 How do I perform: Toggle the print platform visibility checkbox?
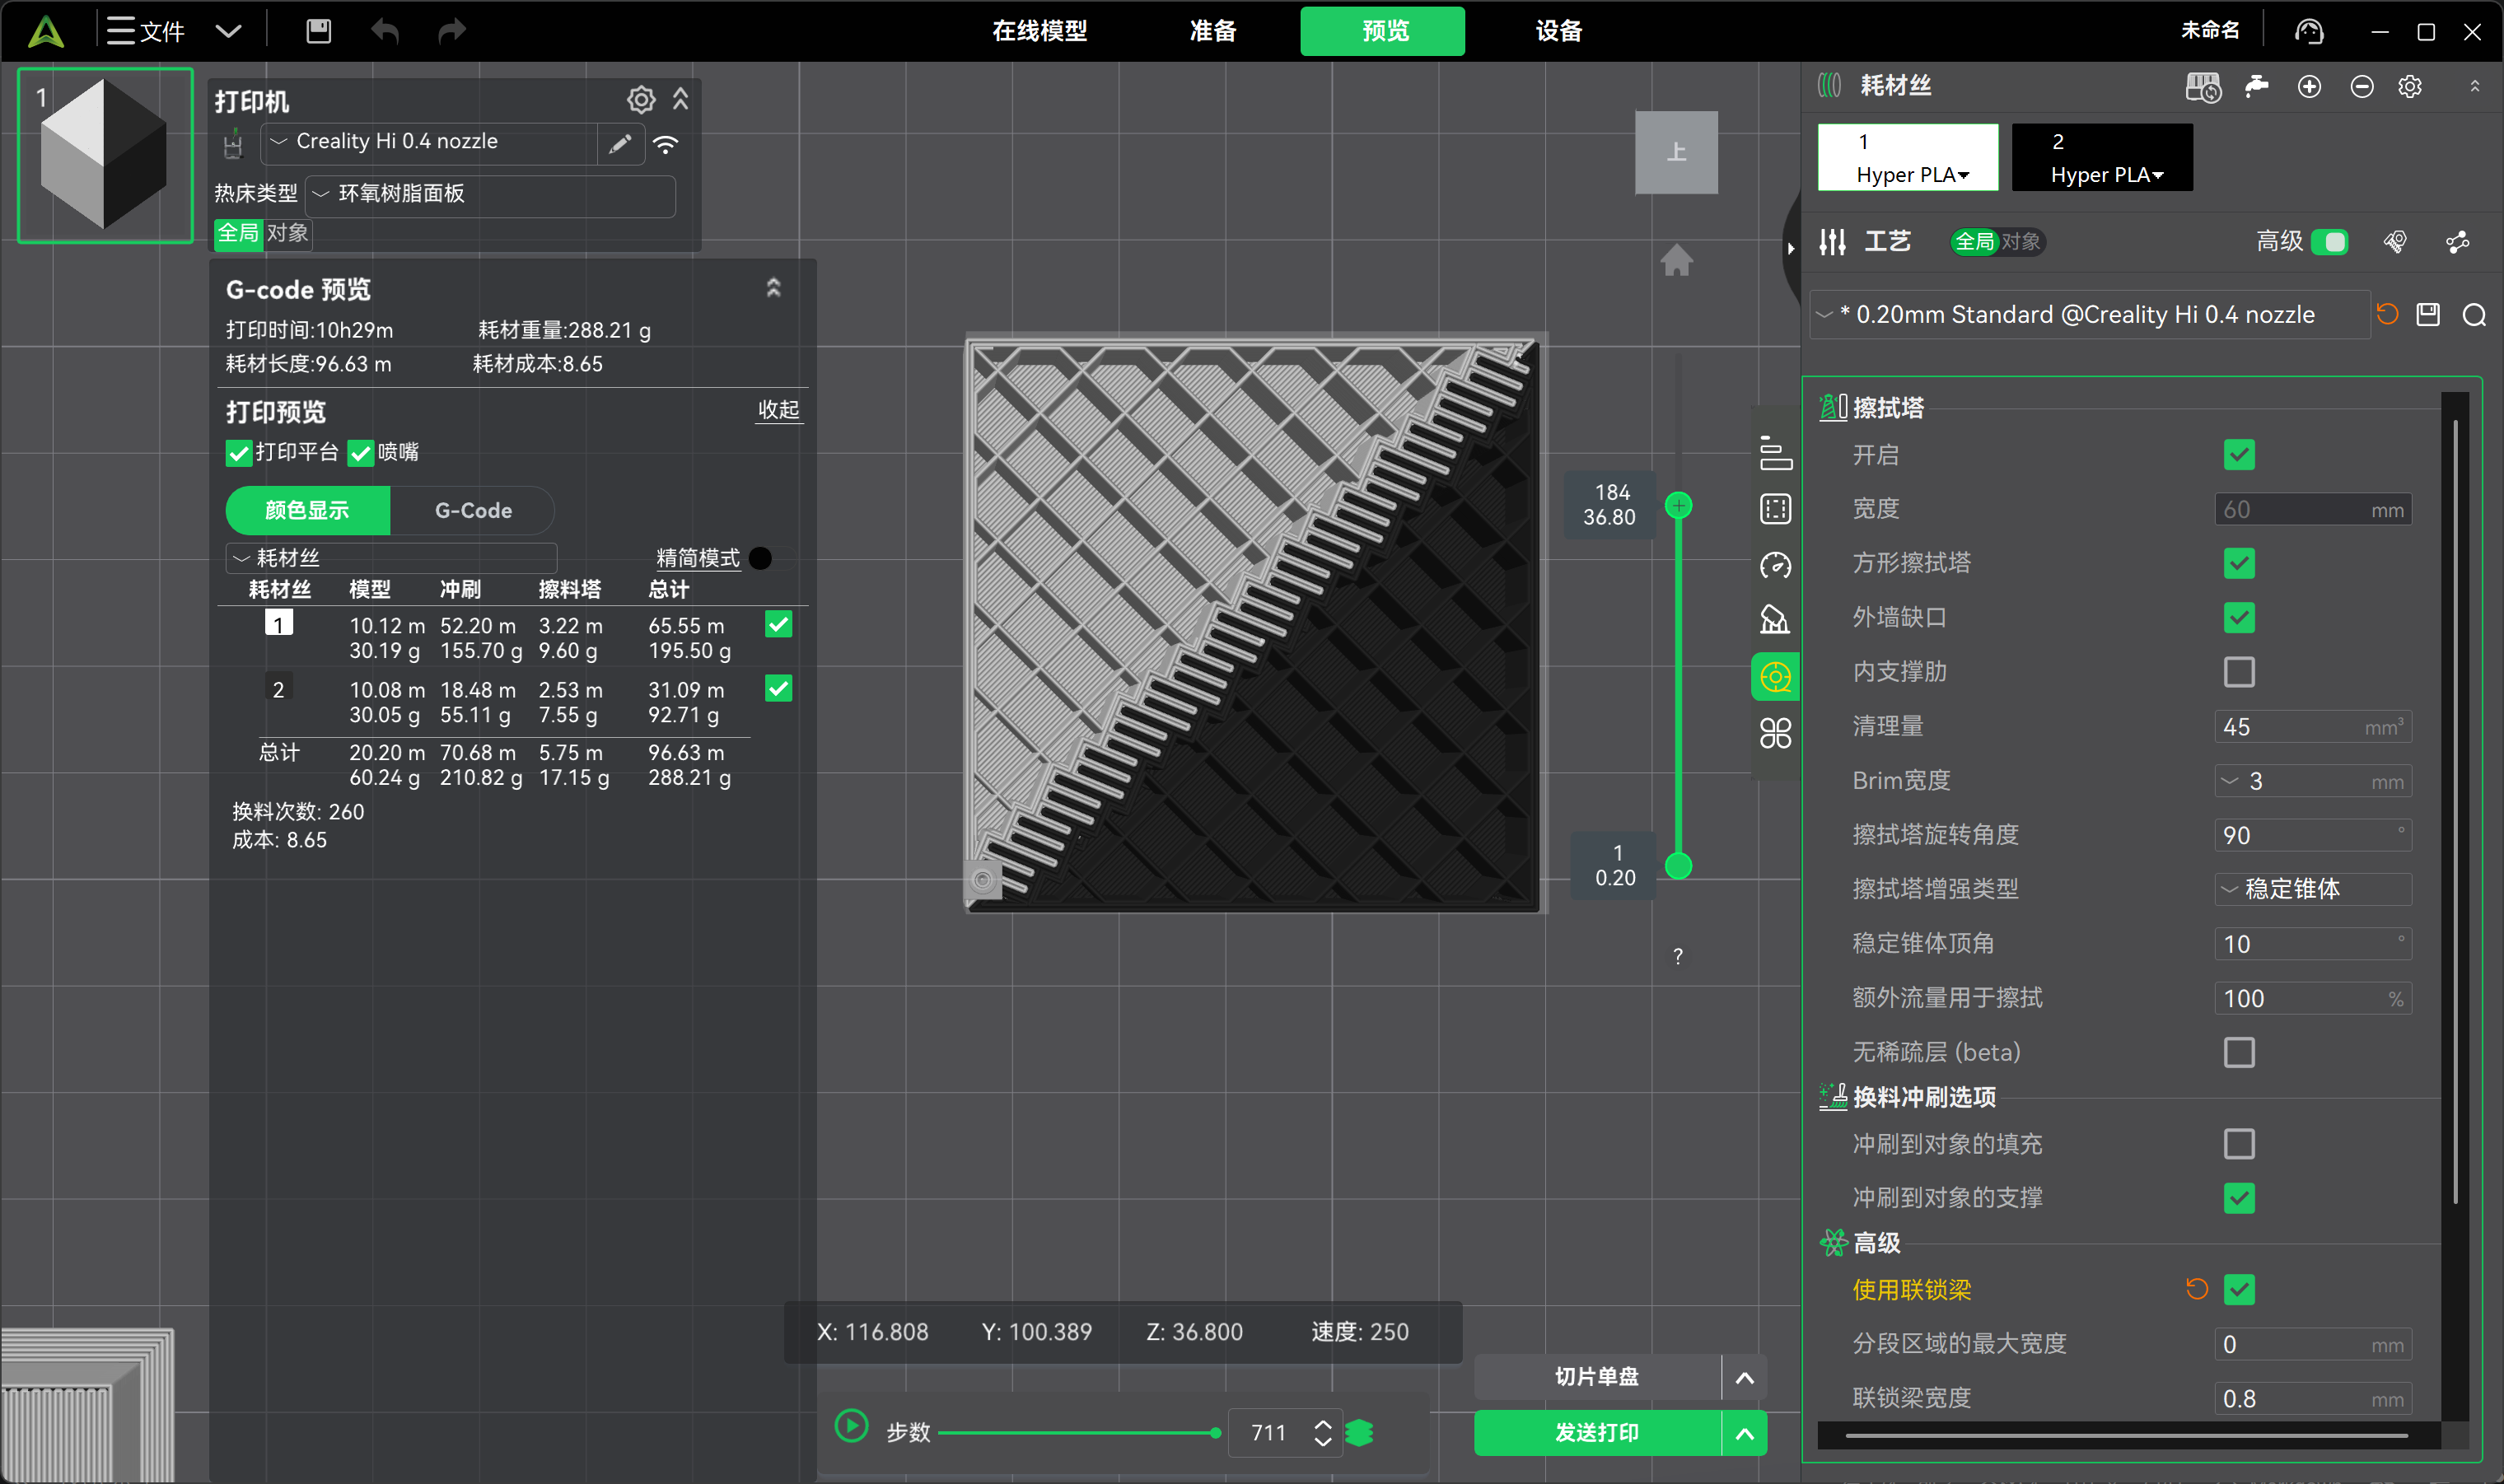click(x=238, y=453)
